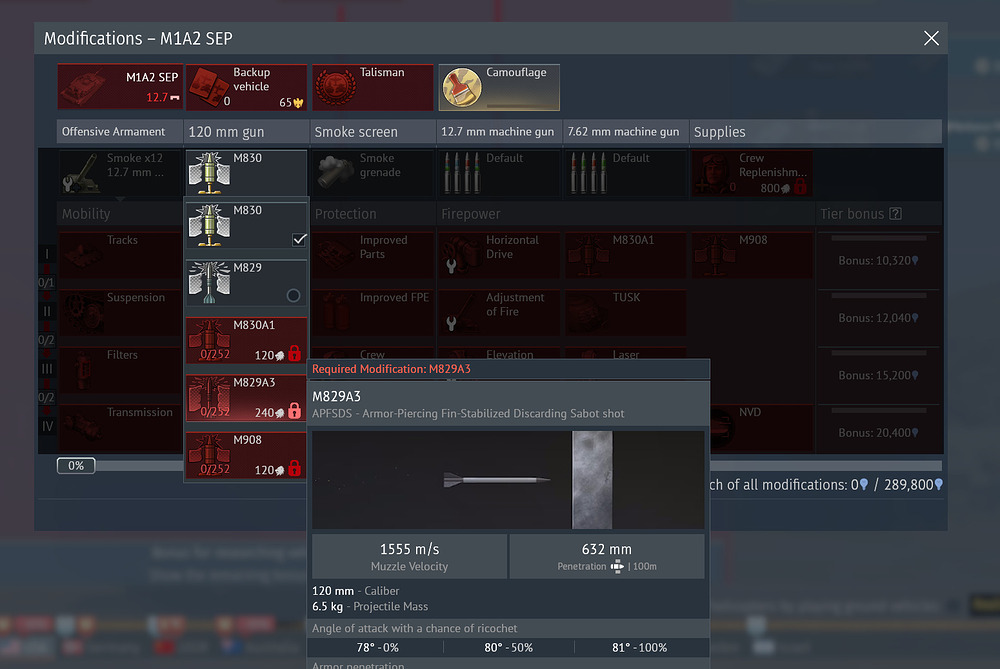Click the 6.5 kg Projectile Mass line

(x=370, y=607)
